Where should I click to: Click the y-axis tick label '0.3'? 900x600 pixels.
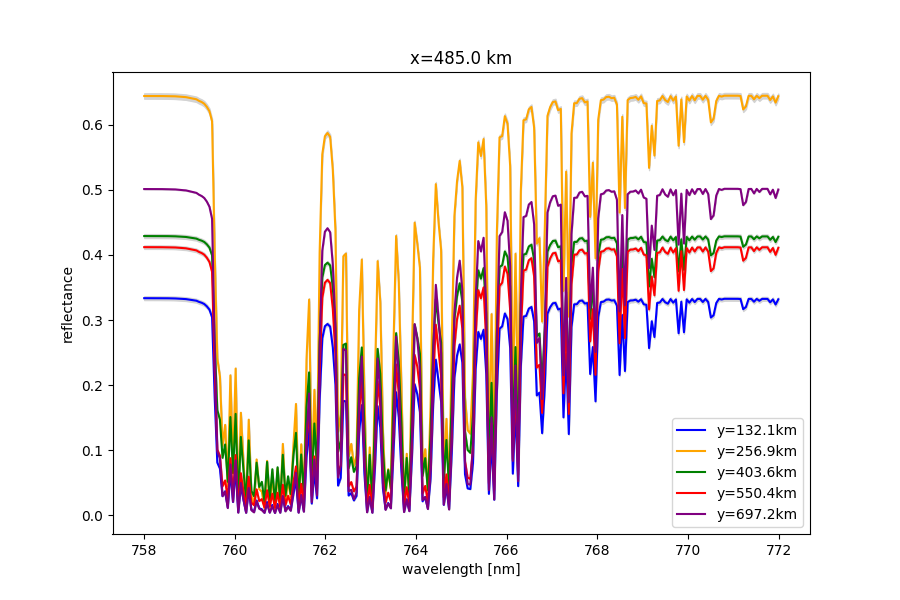[94, 320]
